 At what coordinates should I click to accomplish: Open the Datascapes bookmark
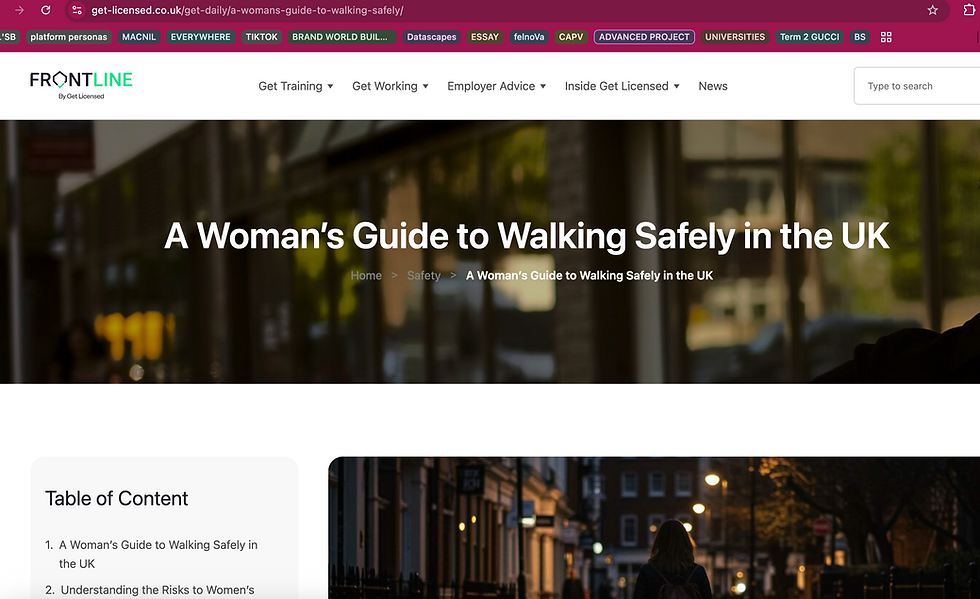click(431, 37)
